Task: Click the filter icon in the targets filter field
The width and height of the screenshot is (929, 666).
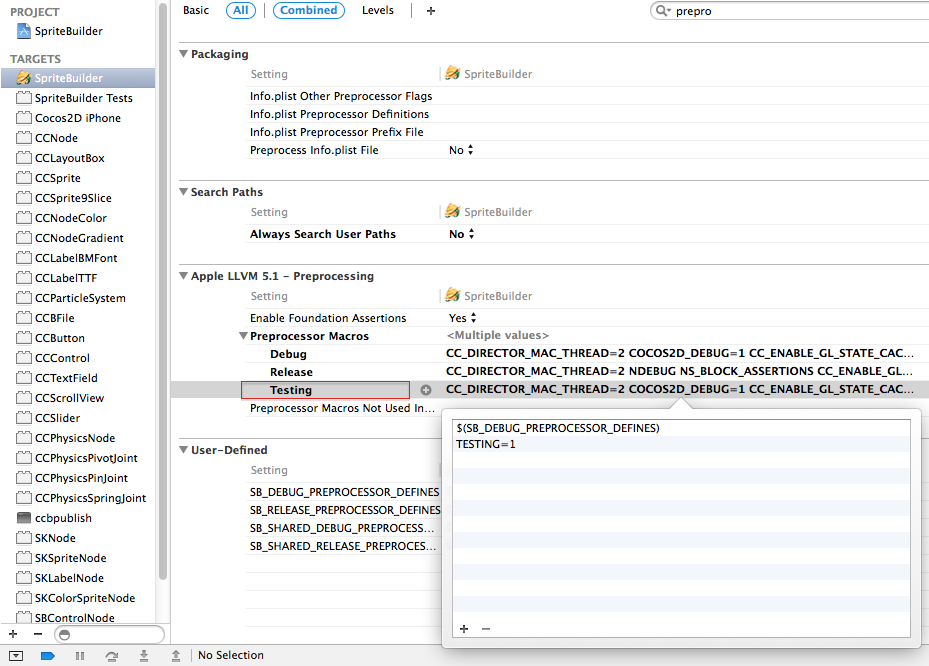Action: pos(65,635)
